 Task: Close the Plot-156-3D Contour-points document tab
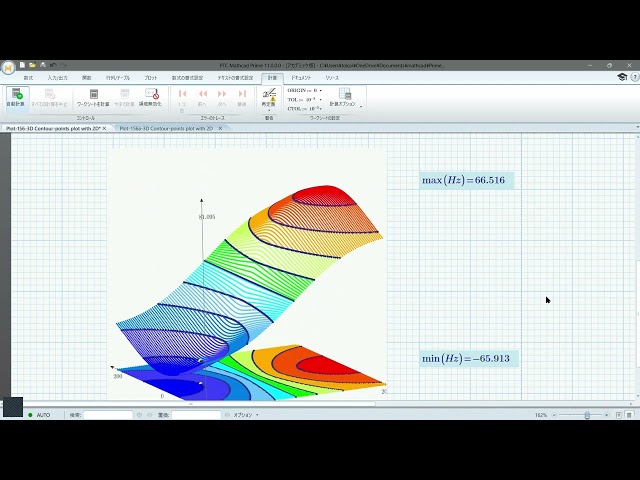[x=104, y=128]
